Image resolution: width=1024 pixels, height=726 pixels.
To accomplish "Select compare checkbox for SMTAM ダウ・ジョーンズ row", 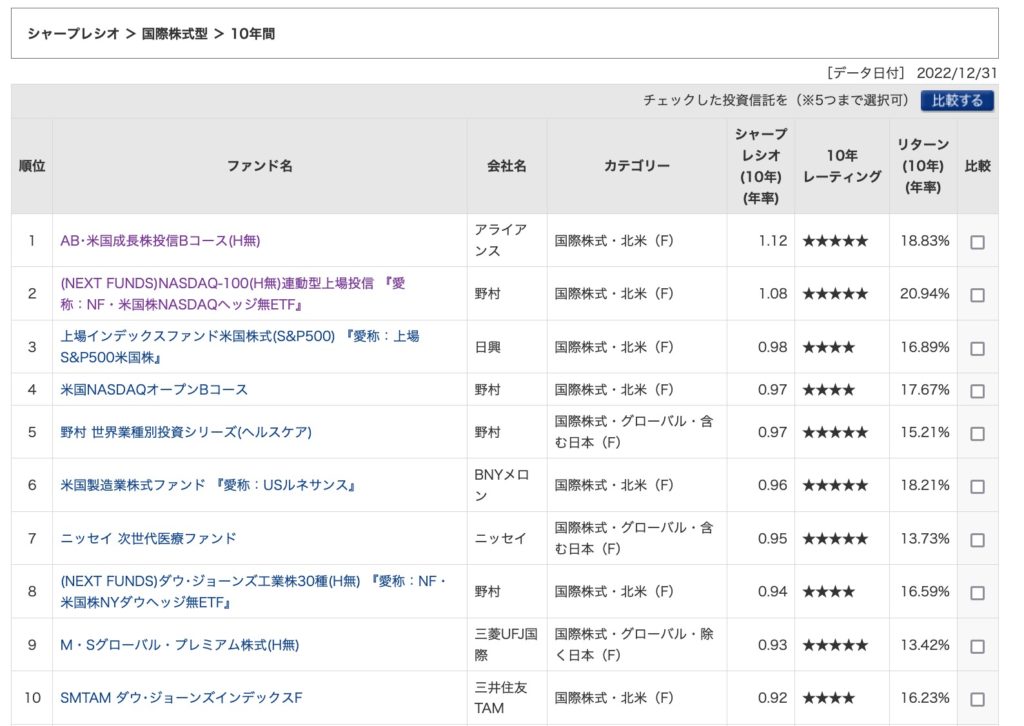I will (977, 698).
